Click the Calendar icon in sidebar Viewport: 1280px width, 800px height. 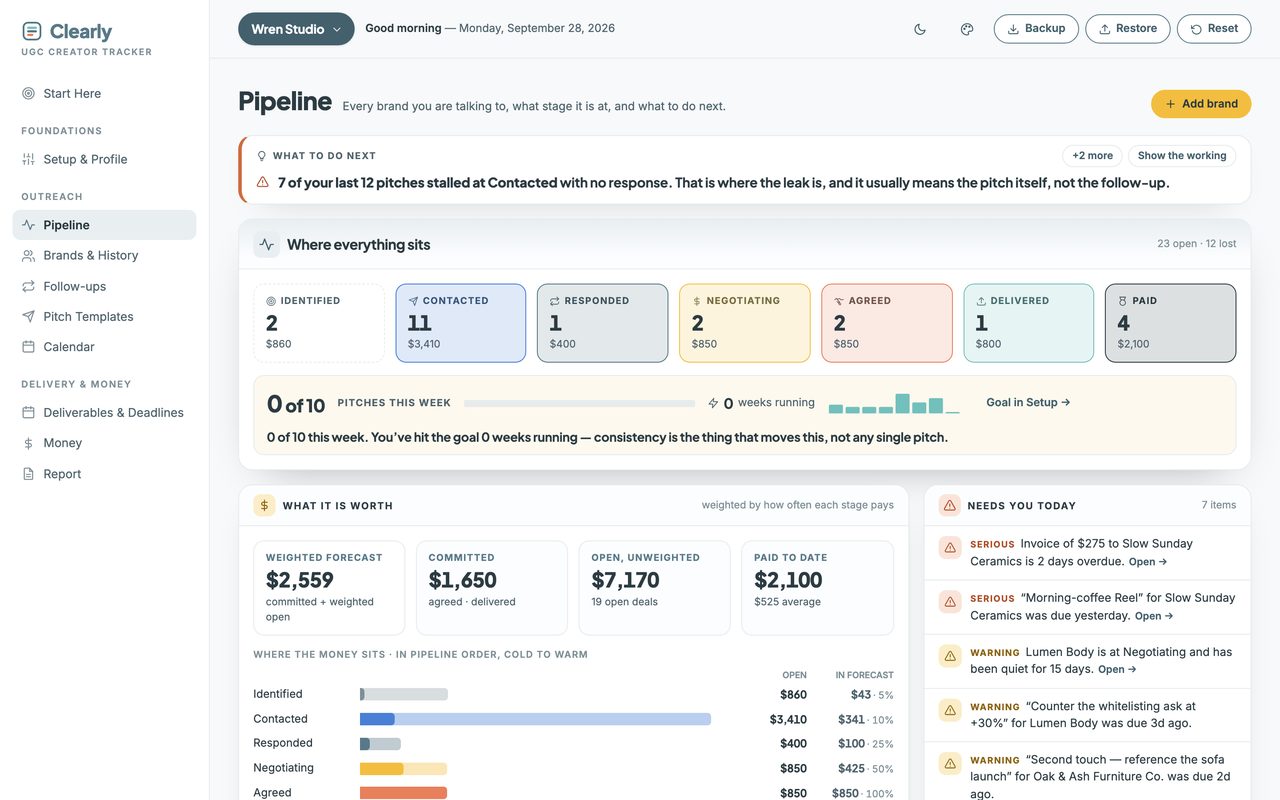28,347
